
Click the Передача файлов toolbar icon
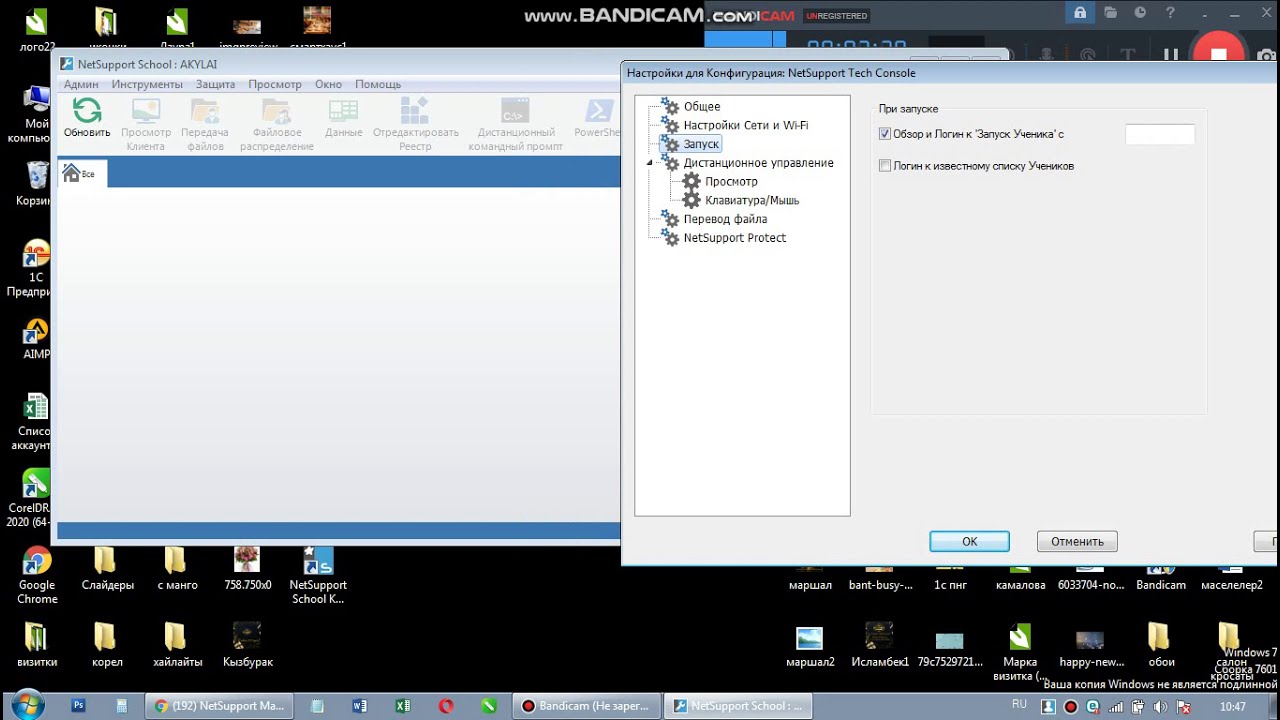click(205, 111)
